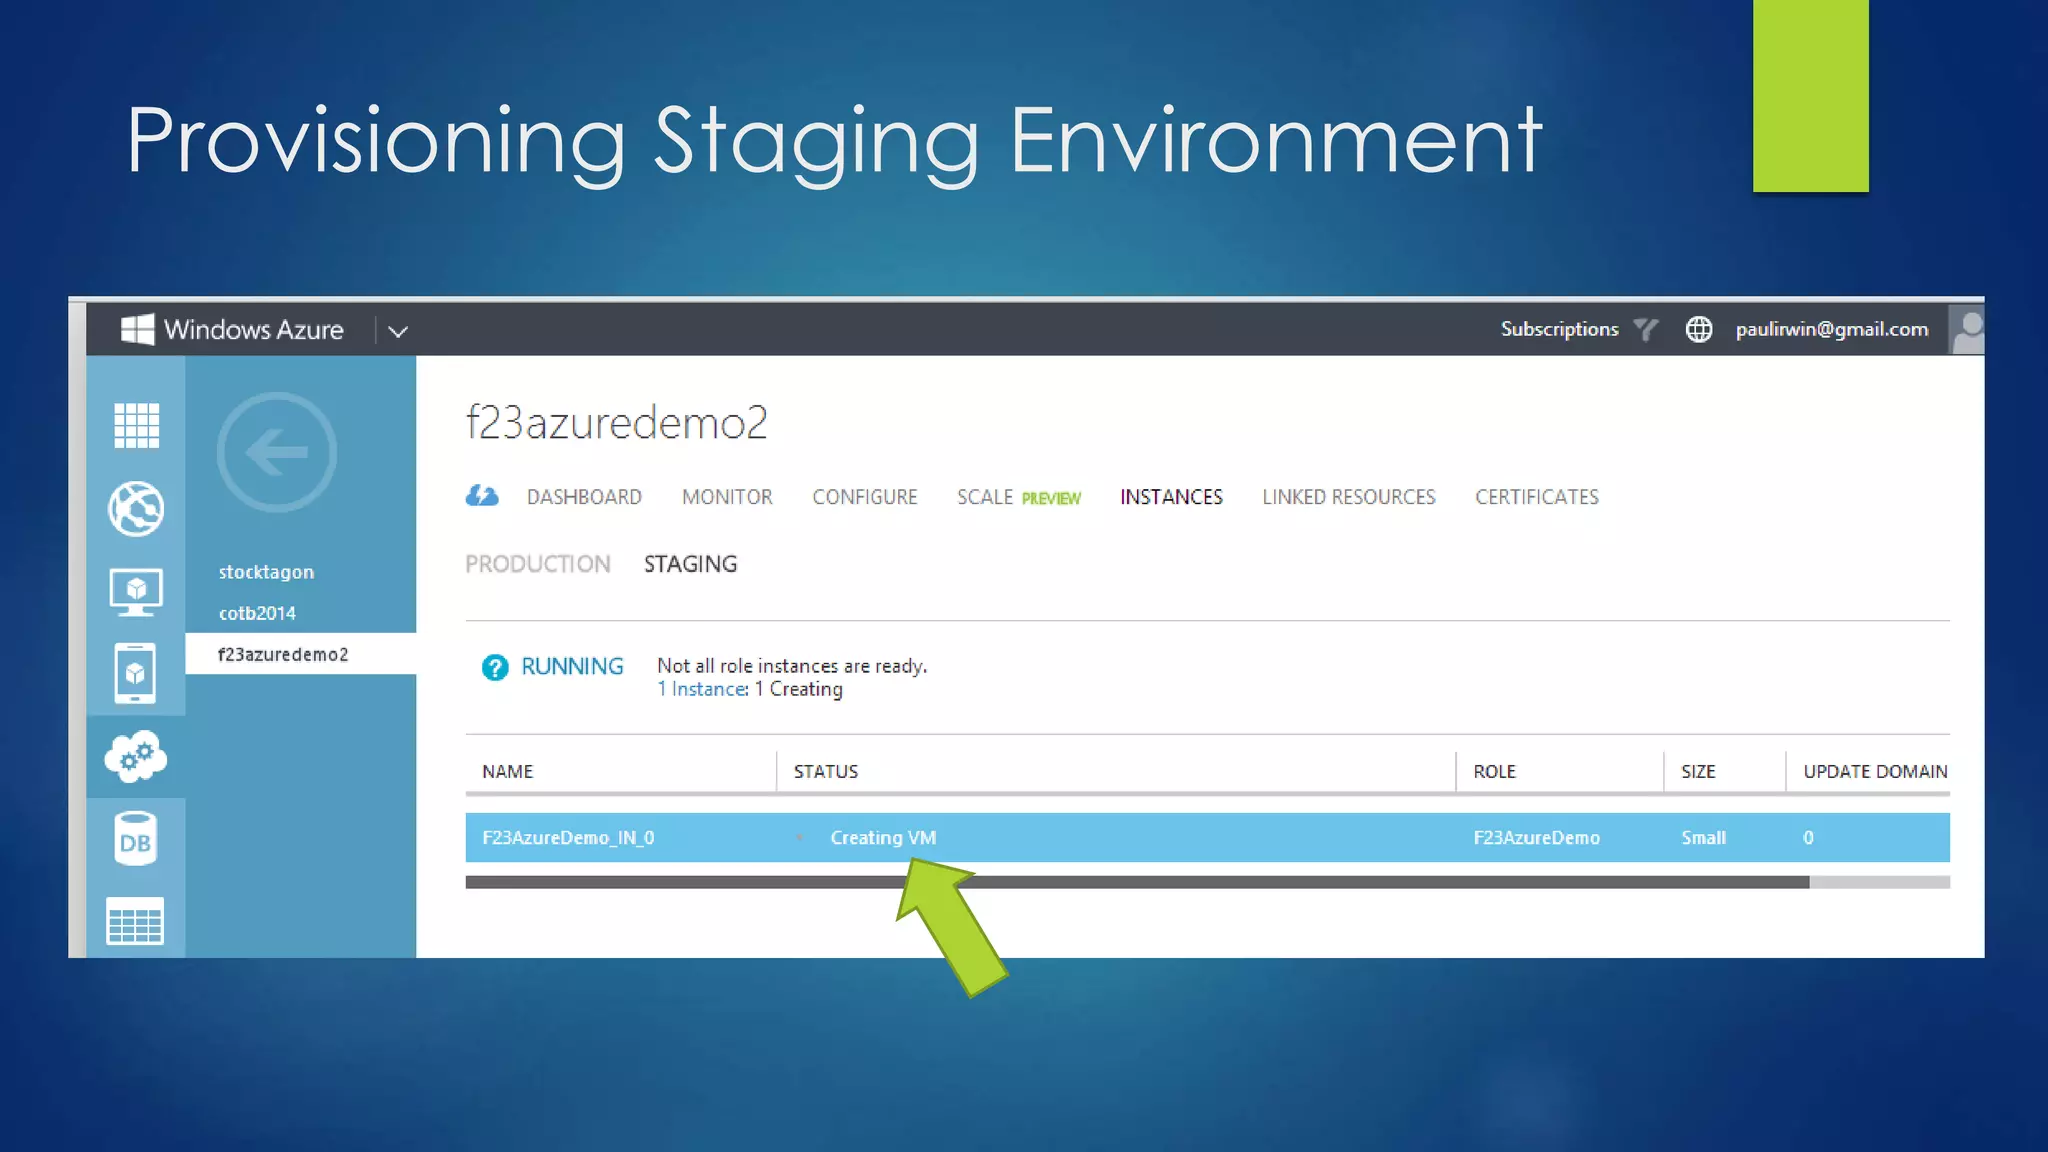Image resolution: width=2048 pixels, height=1152 pixels.
Task: Open the language globe icon
Action: click(x=1699, y=329)
